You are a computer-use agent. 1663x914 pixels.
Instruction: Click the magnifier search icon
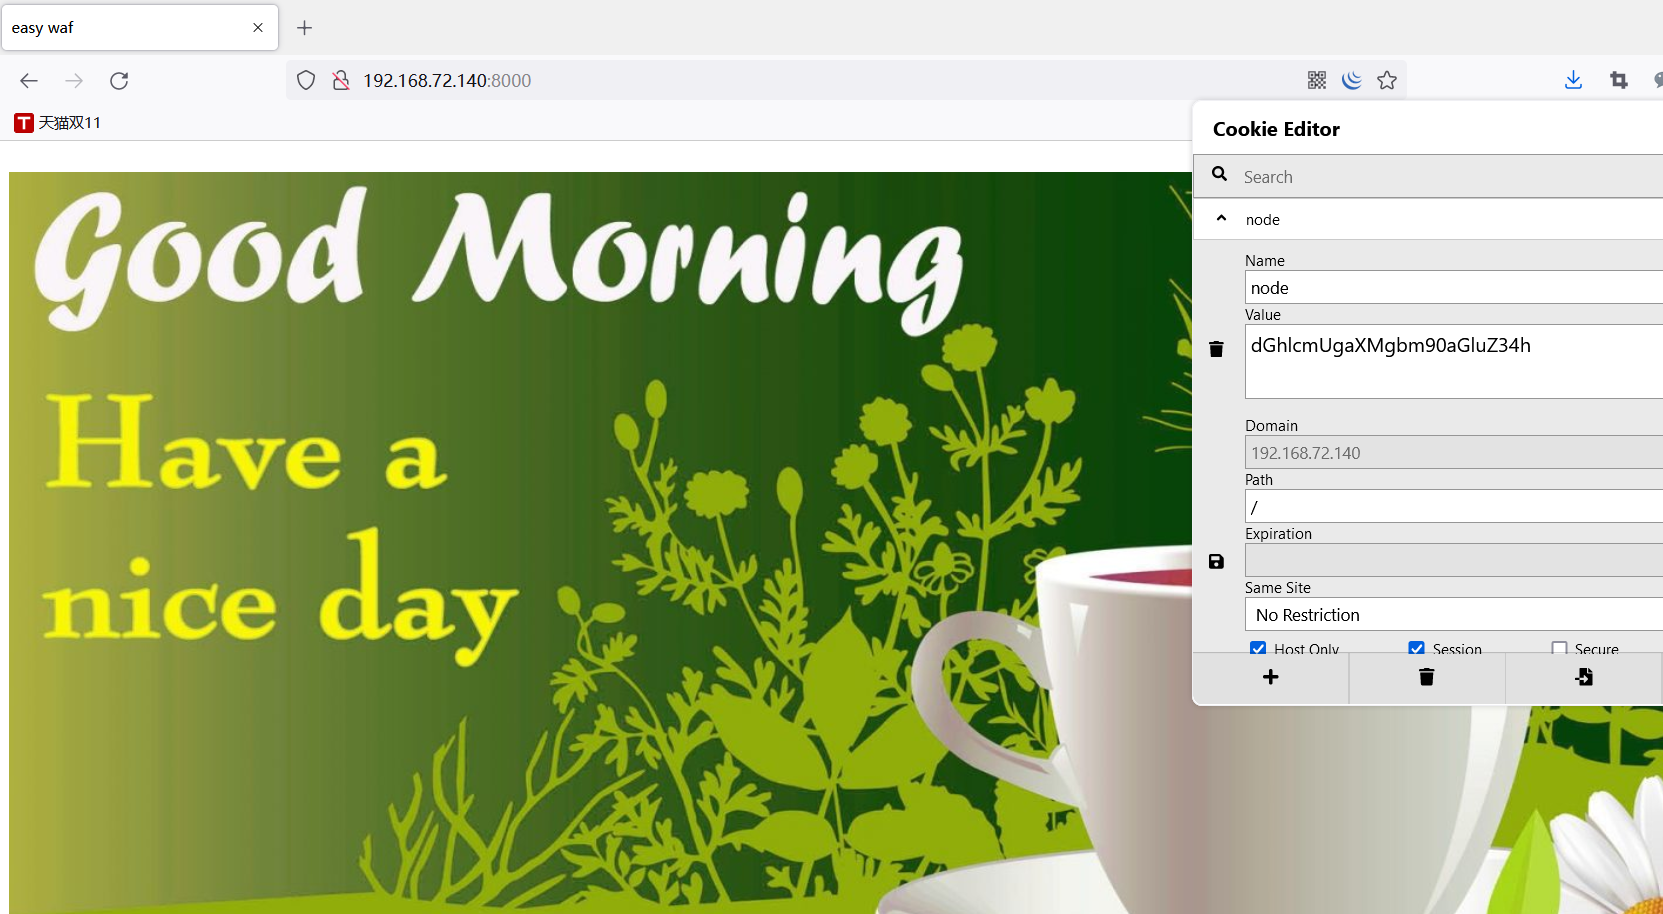point(1220,174)
